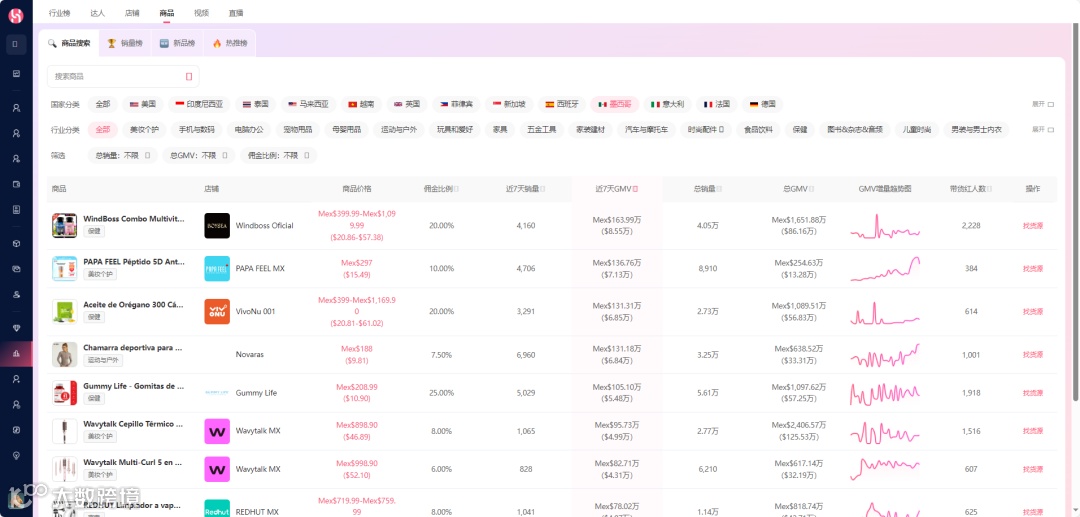
Task: Expand the country category row with 展开
Action: click(1042, 105)
